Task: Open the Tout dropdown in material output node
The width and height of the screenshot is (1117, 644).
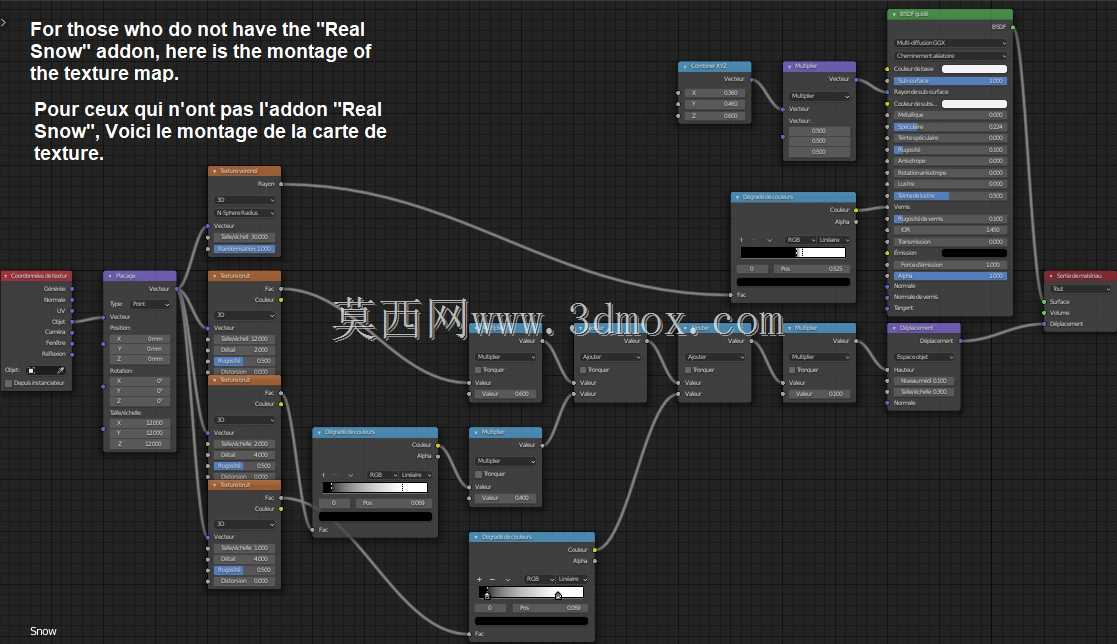Action: coord(1080,289)
